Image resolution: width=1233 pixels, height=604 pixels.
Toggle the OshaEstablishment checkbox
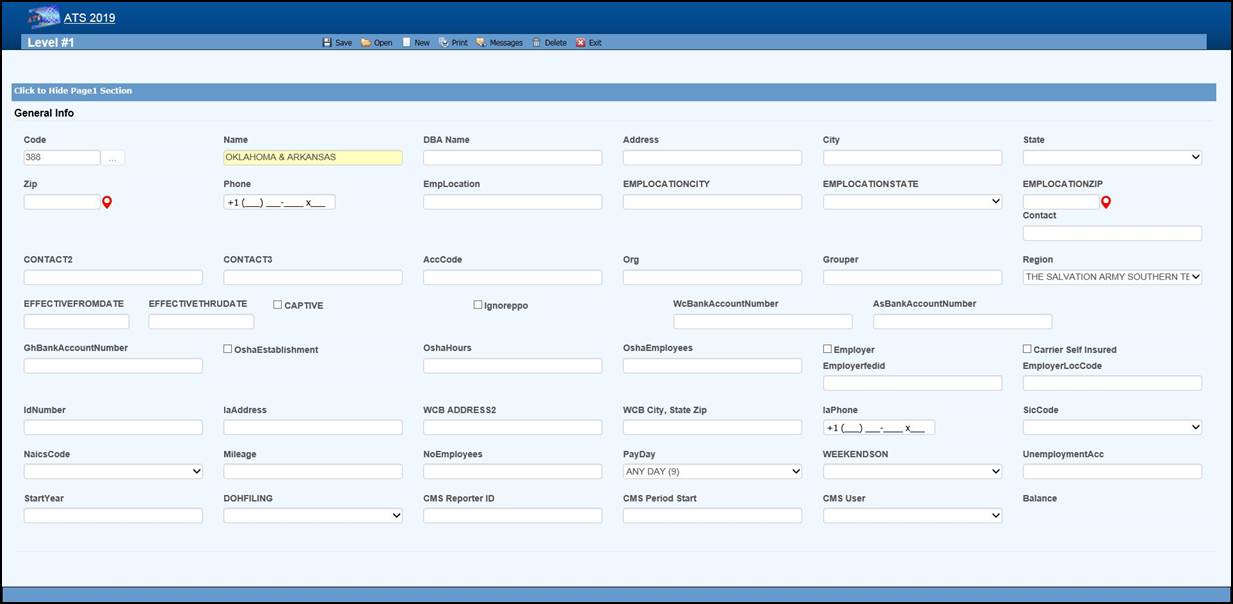(x=228, y=349)
